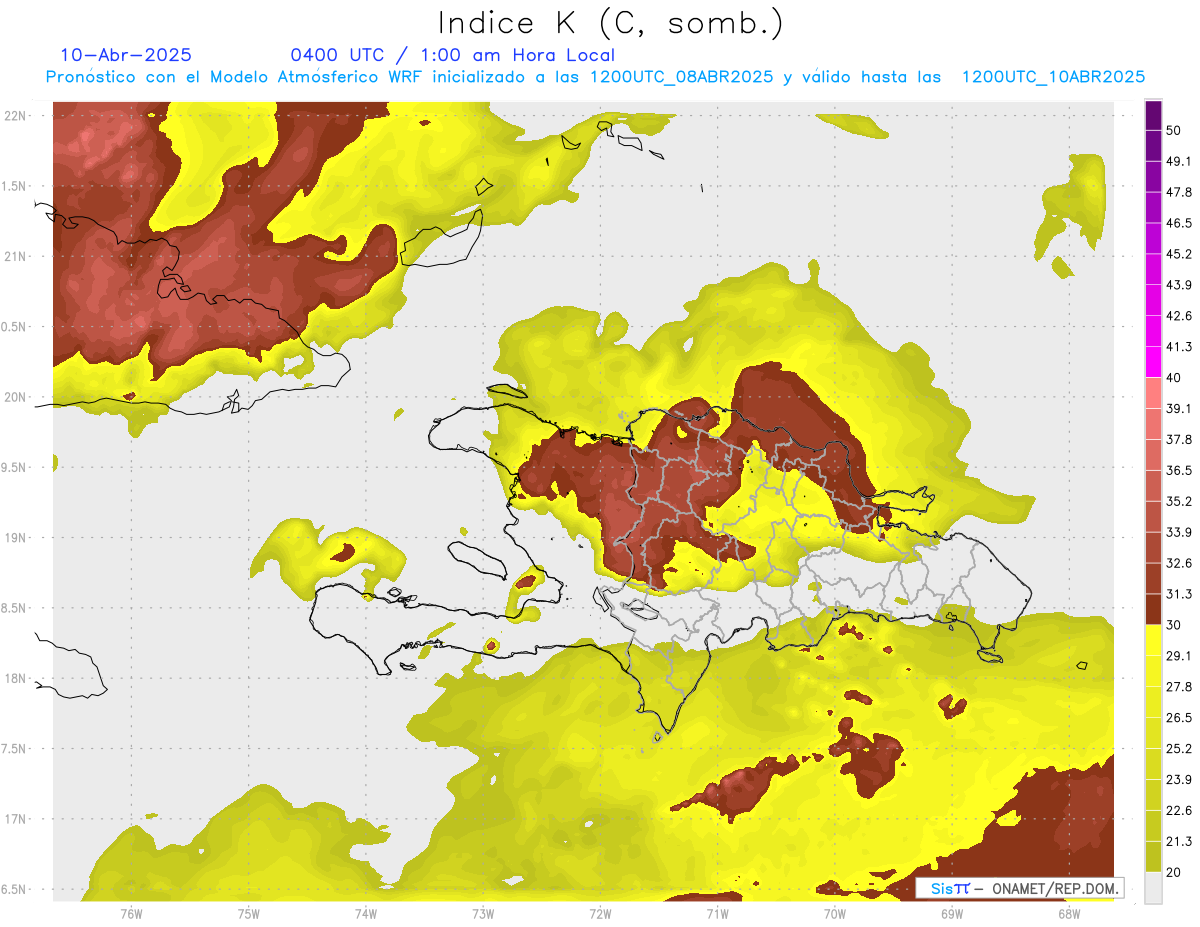This screenshot has height=927, width=1200.
Task: Click the magenta swatch between 40 and 41.3
Action: point(1153,362)
